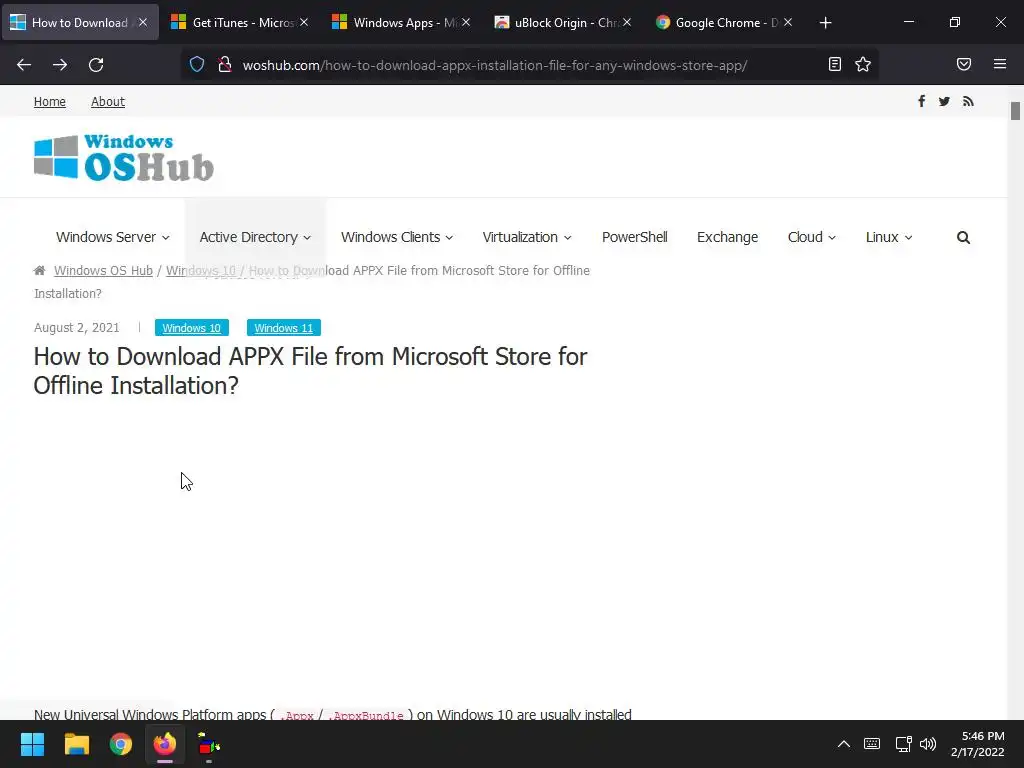
Task: Save the page to Pocket
Action: 964,64
